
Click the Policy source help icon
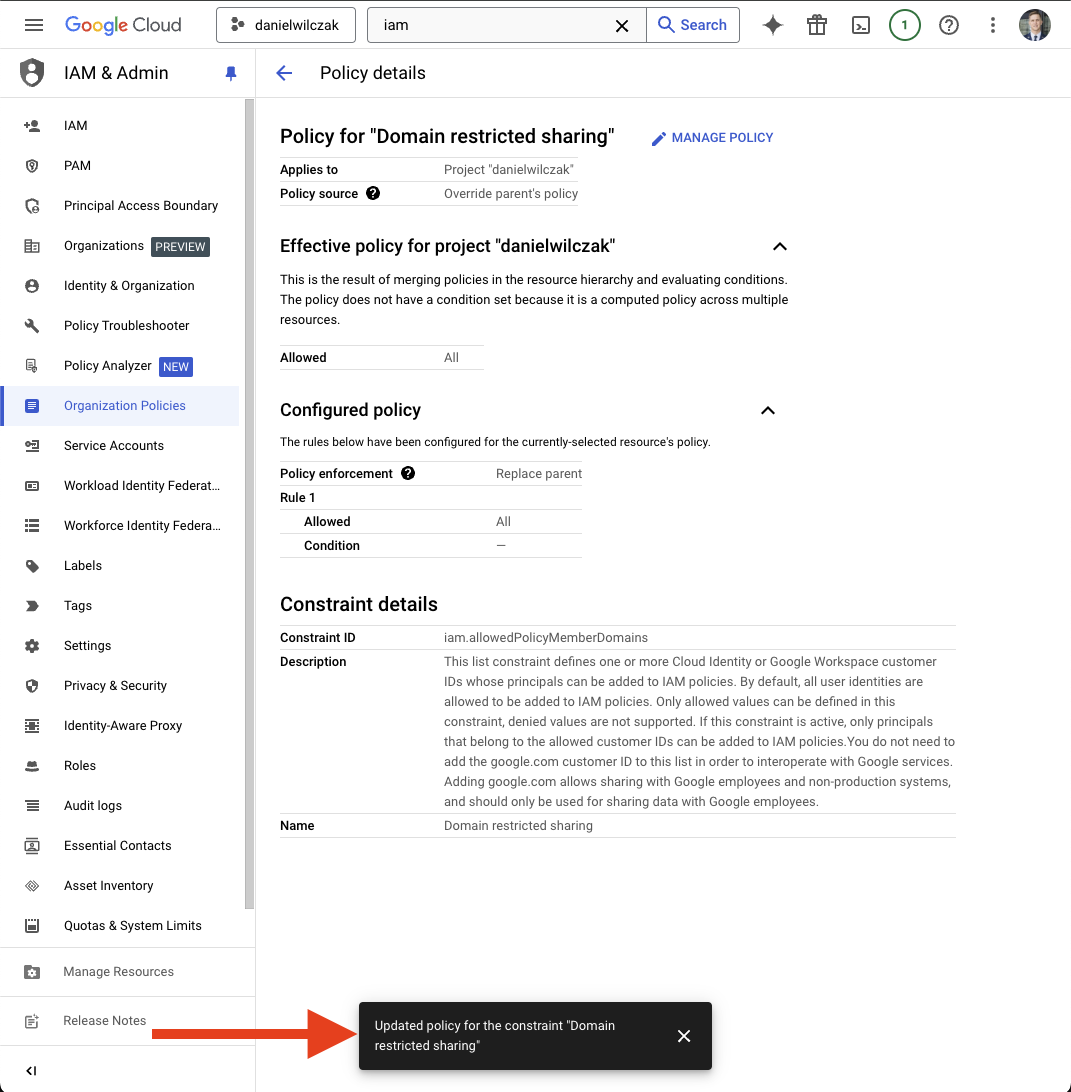point(373,194)
